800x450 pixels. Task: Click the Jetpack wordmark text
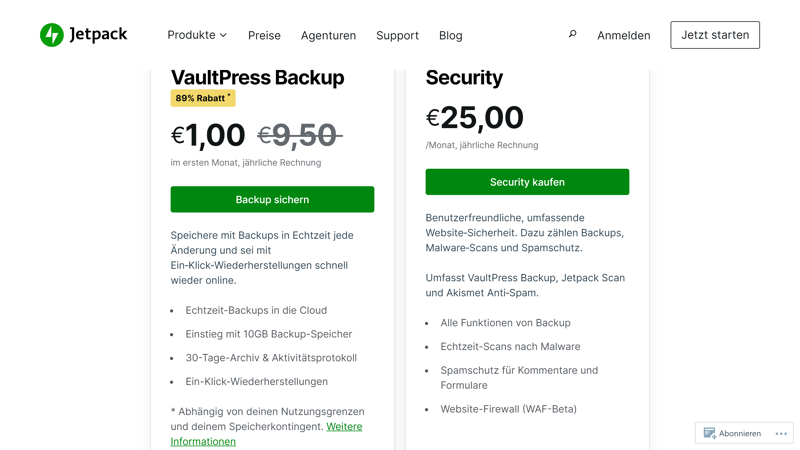pos(99,34)
